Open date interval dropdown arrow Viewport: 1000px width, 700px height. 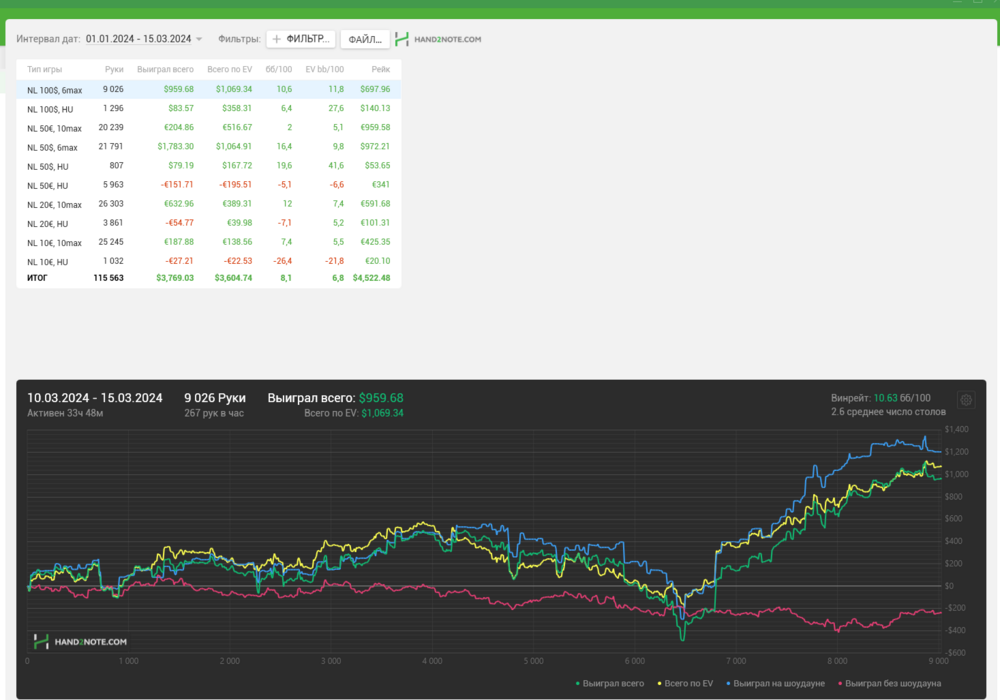click(199, 39)
